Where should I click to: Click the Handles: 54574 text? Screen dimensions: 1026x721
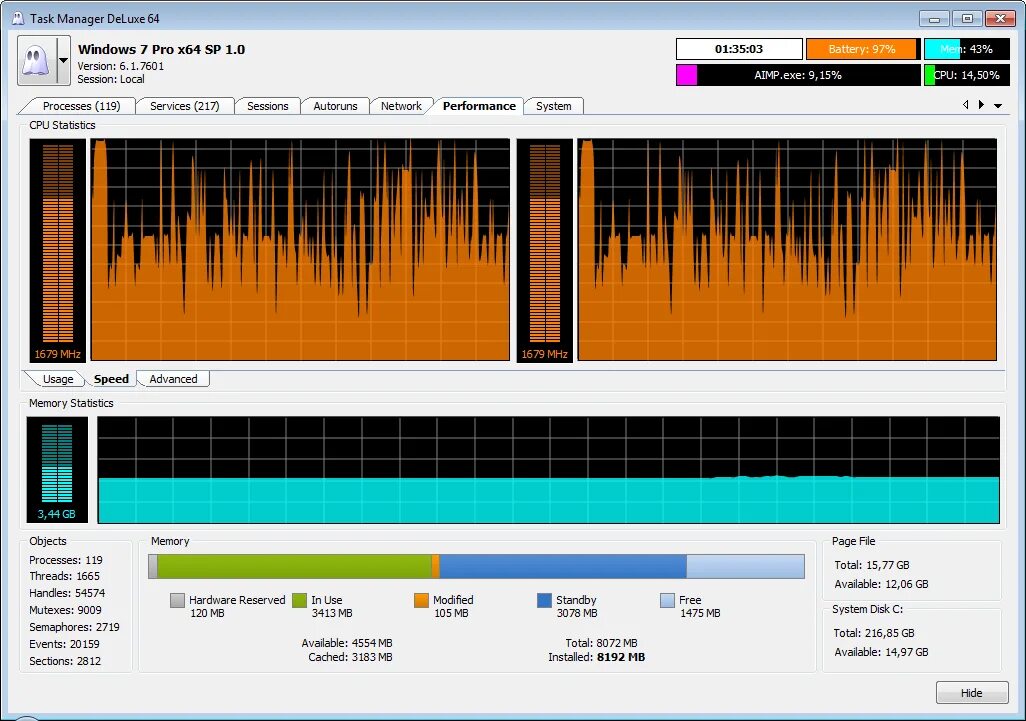tap(67, 593)
